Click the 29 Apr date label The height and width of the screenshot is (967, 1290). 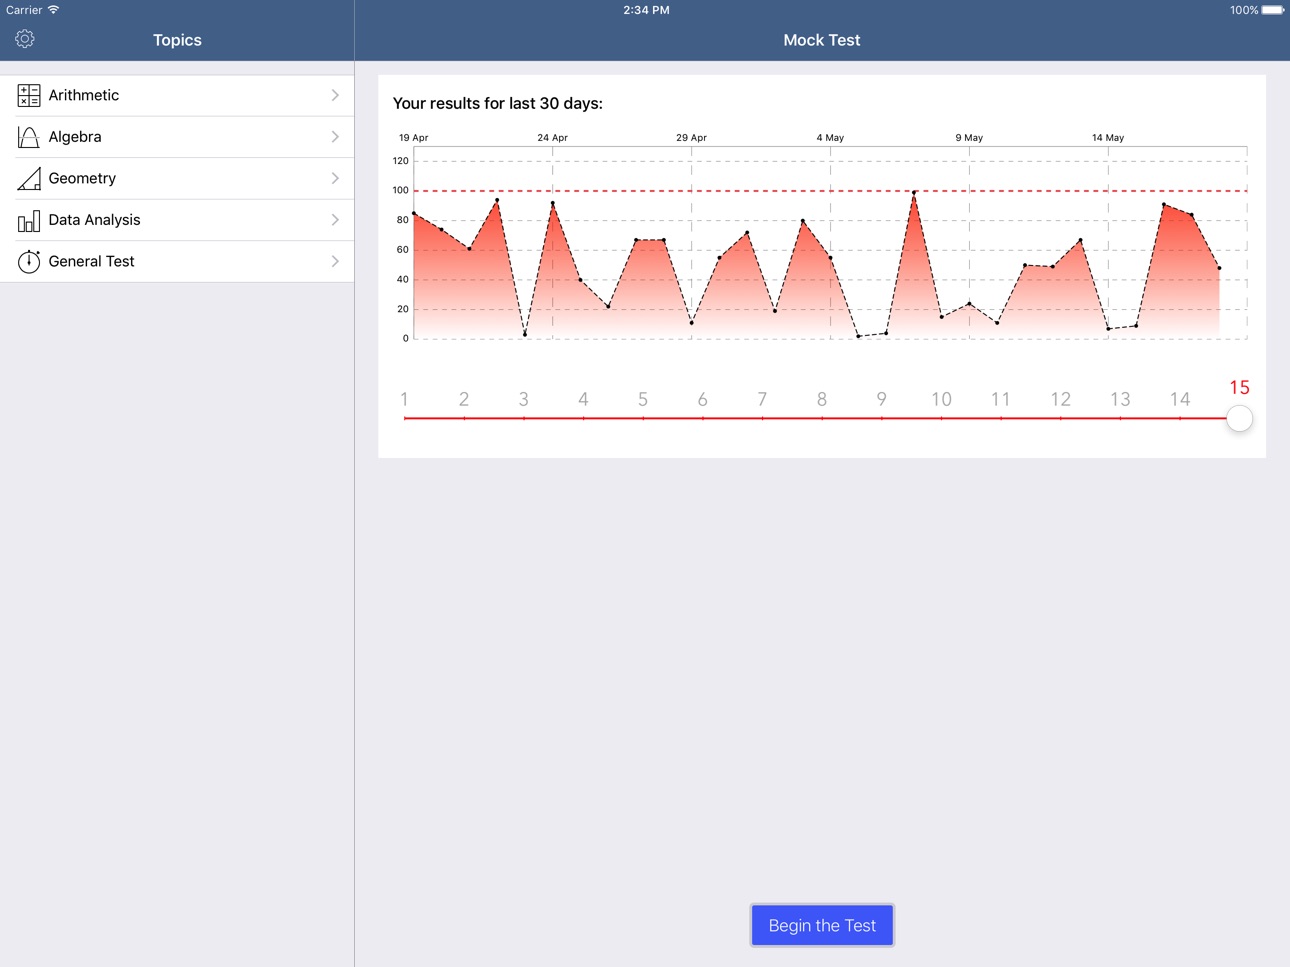[691, 138]
